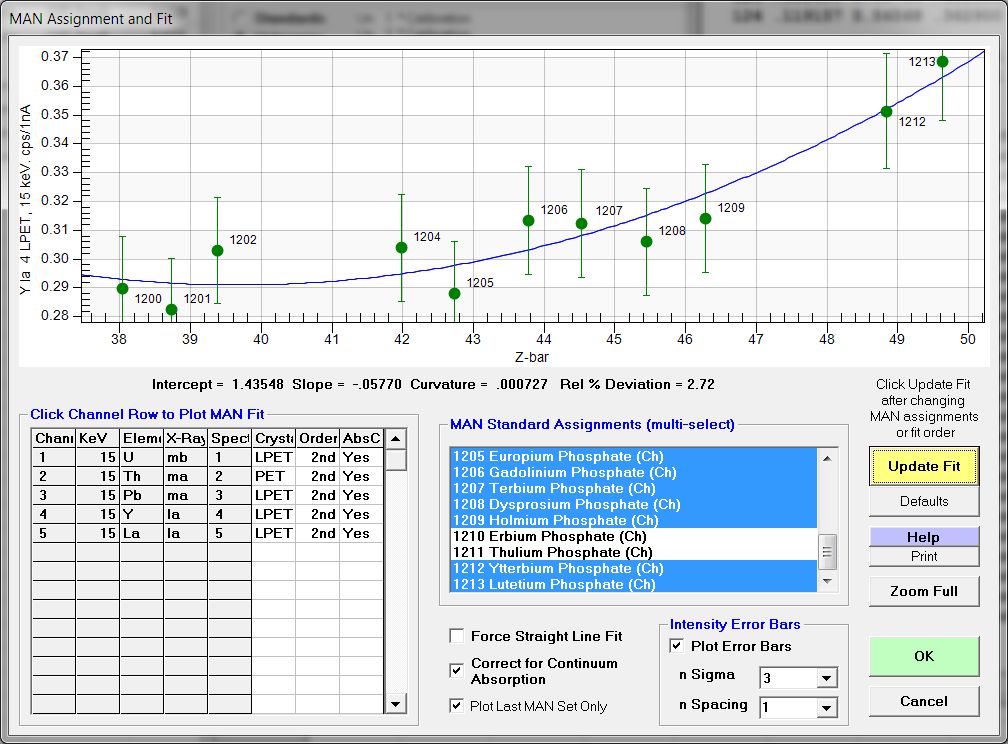Click data point 1213 on plot

tap(942, 61)
